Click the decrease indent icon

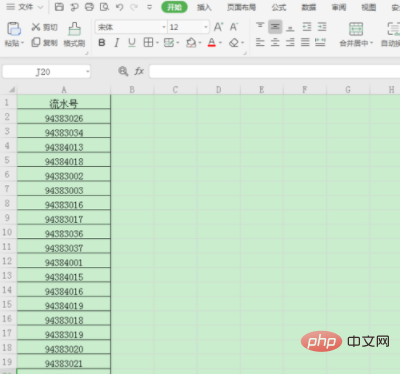(307, 27)
